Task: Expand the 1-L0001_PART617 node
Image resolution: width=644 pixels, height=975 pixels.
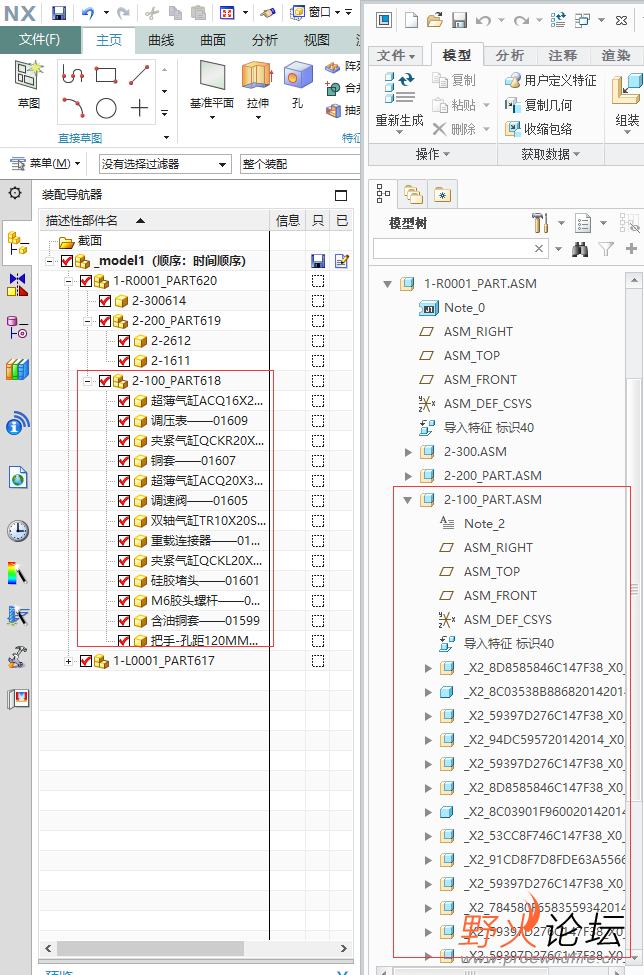Action: point(69,661)
